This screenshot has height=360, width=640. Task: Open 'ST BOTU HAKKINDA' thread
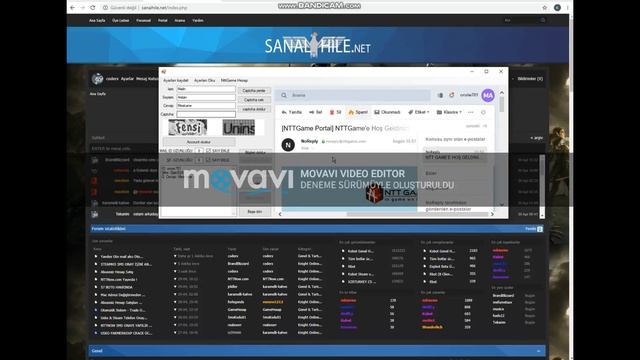[x=117, y=287]
